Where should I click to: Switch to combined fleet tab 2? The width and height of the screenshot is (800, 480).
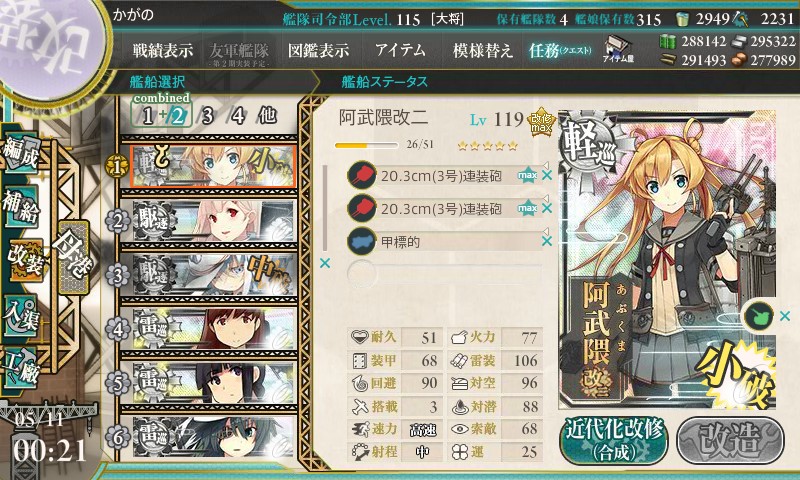tap(177, 116)
